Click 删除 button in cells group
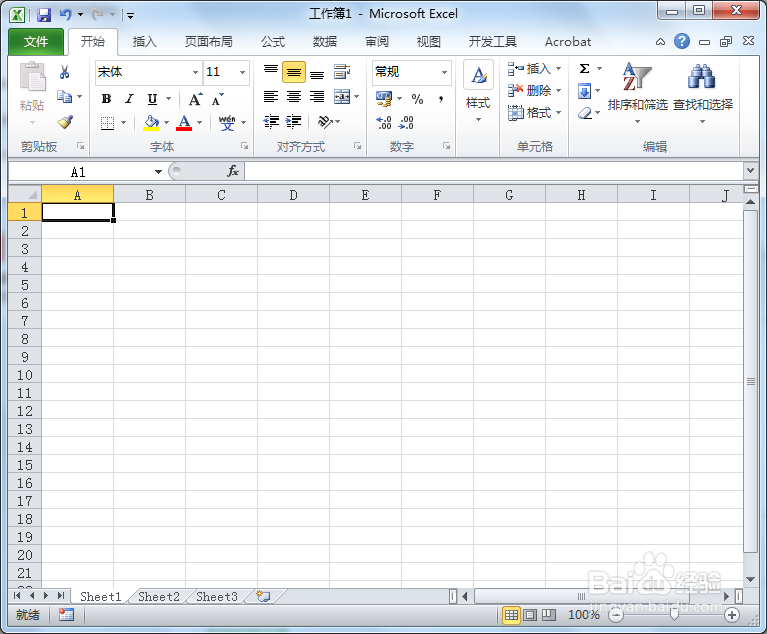Image resolution: width=767 pixels, height=634 pixels. 534,91
